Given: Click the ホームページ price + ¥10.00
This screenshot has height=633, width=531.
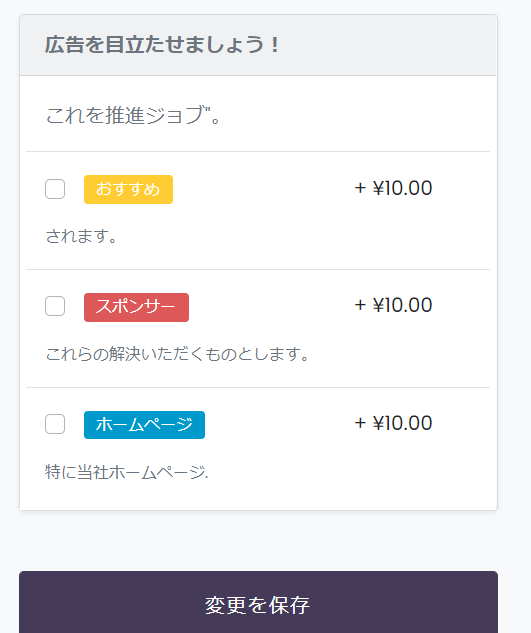Looking at the screenshot, I should pyautogui.click(x=393, y=423).
